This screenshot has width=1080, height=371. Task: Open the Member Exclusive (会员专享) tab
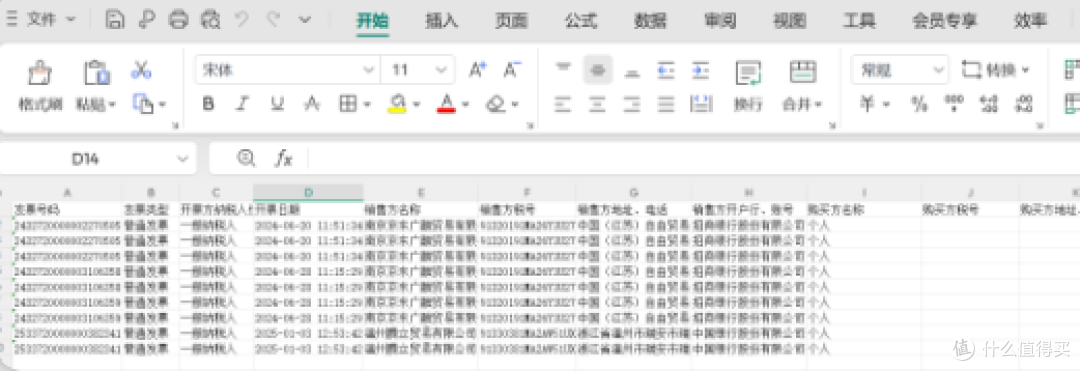(944, 20)
